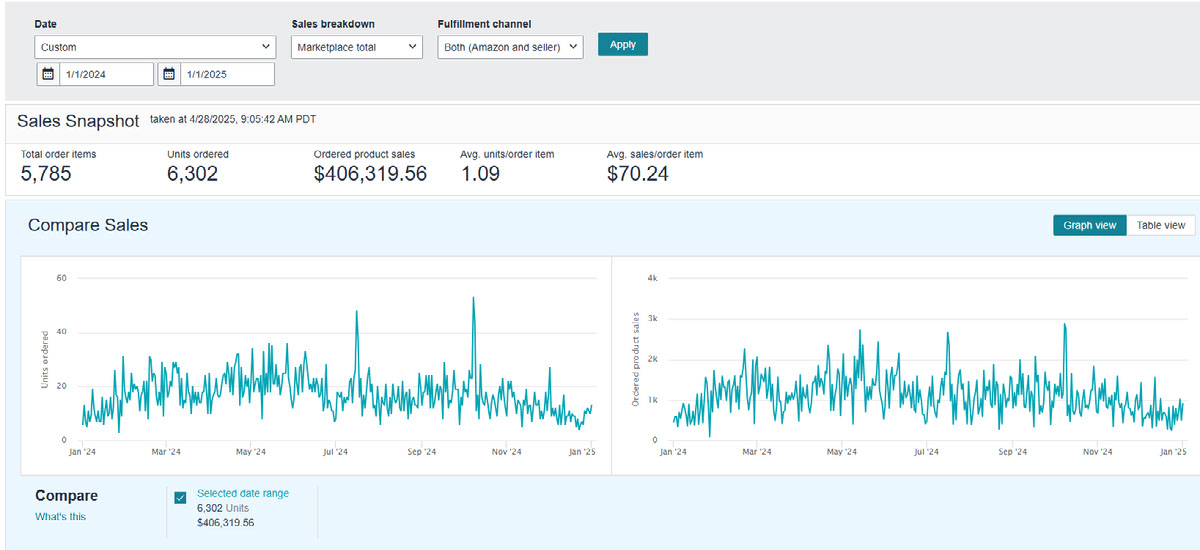Image resolution: width=1200 pixels, height=550 pixels.
Task: Expand the Date Custom dropdown
Action: 155,47
